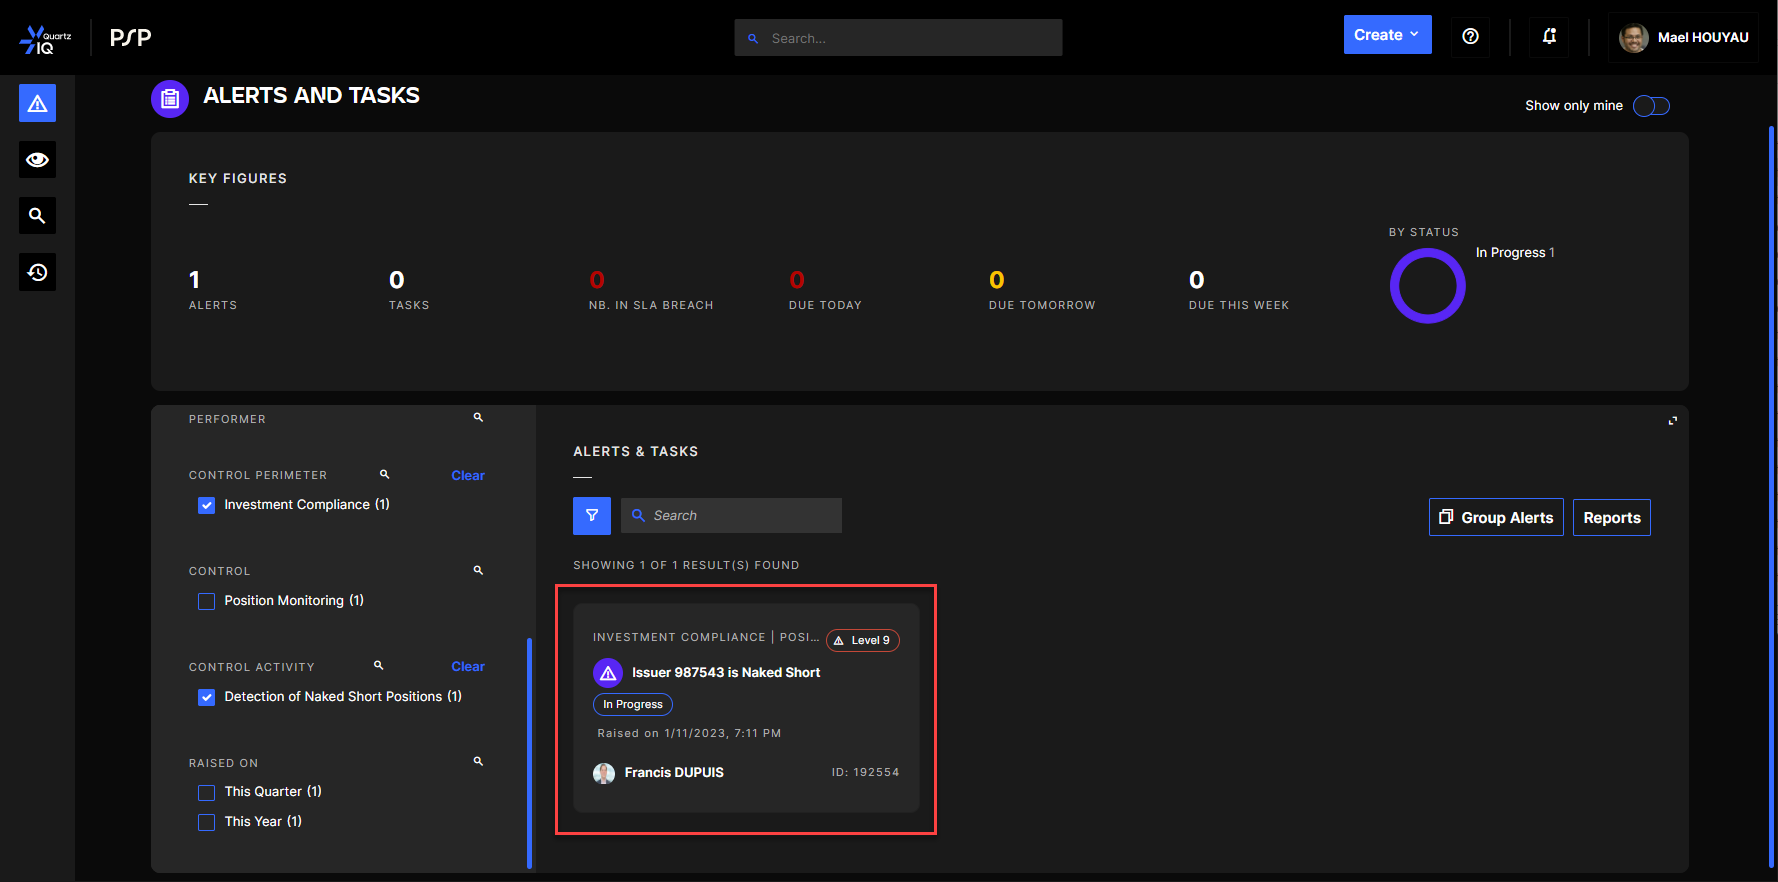Uncheck the Investment Compliance checkbox
Image resolution: width=1778 pixels, height=882 pixels.
coord(207,506)
